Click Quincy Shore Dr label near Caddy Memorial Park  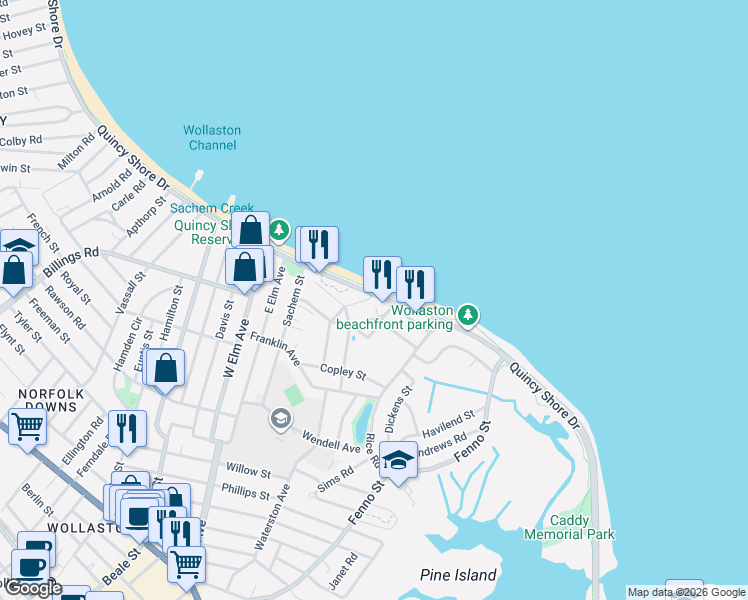544,396
